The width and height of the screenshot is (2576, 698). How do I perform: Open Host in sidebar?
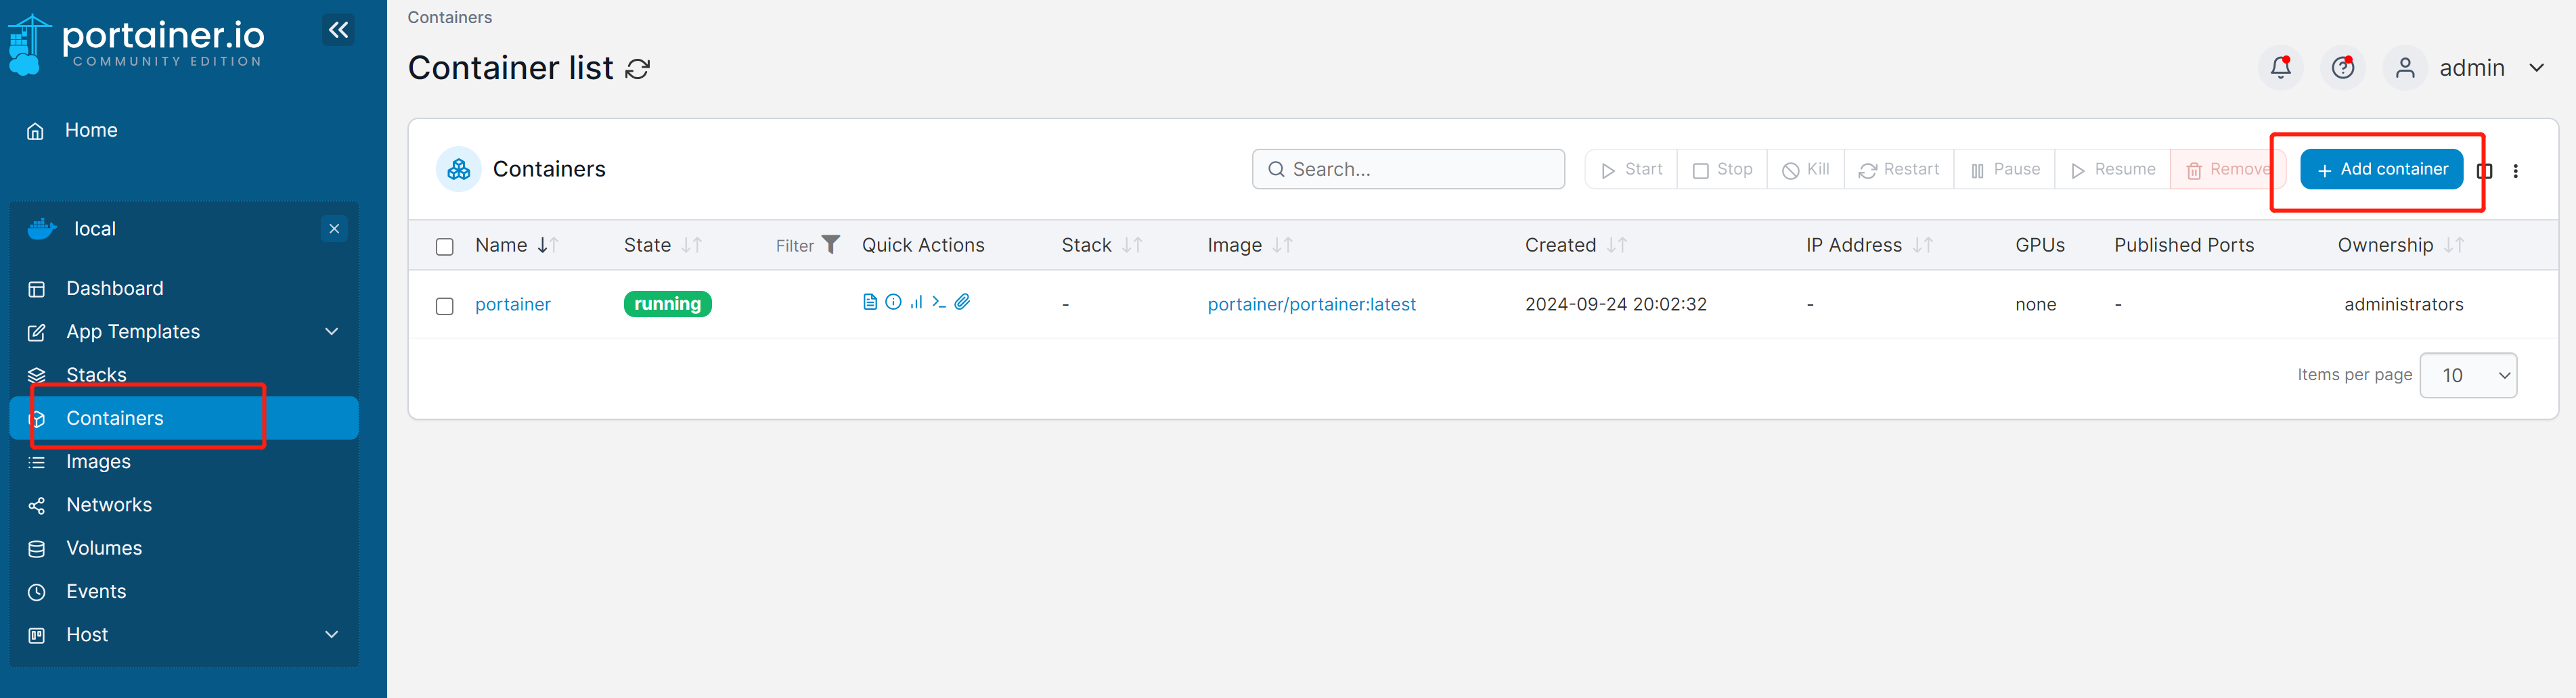click(87, 634)
